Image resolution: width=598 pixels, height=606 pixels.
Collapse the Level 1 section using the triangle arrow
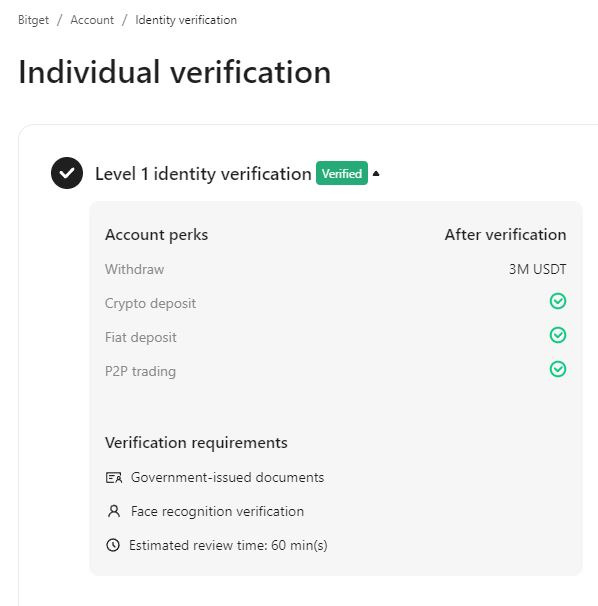376,174
